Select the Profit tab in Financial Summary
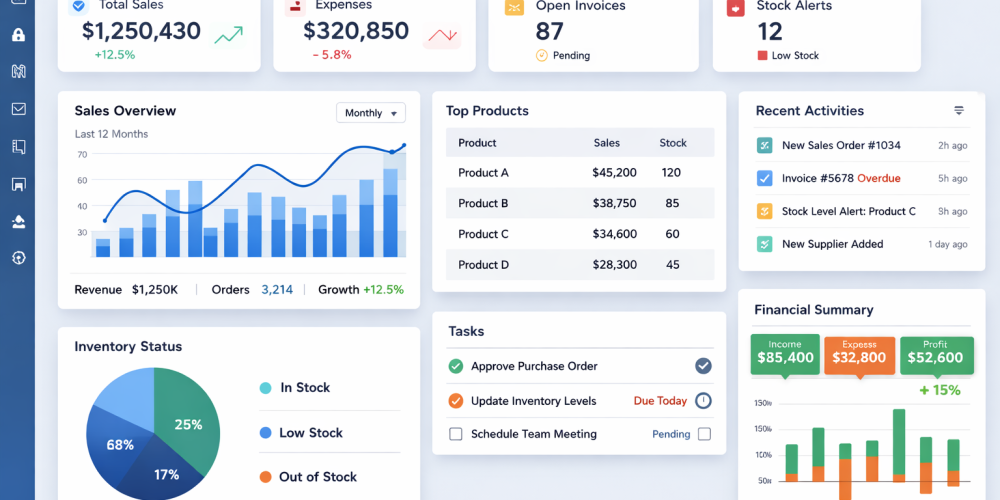Screen dimensions: 1000x500 point(936,352)
